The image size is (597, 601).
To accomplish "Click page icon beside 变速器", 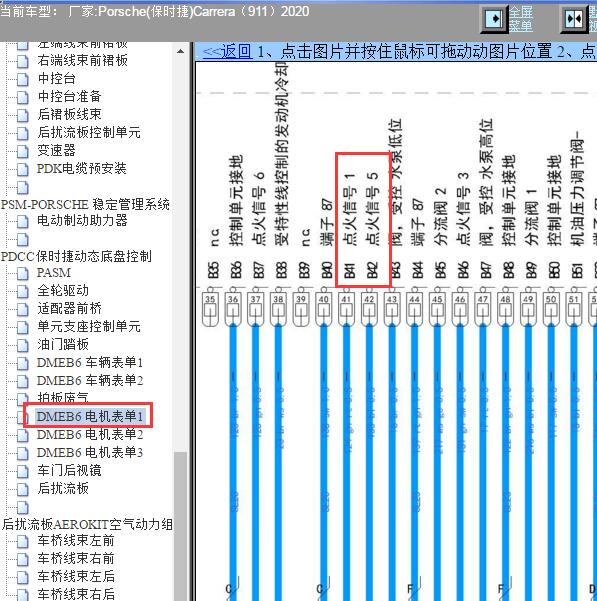I will [x=23, y=151].
